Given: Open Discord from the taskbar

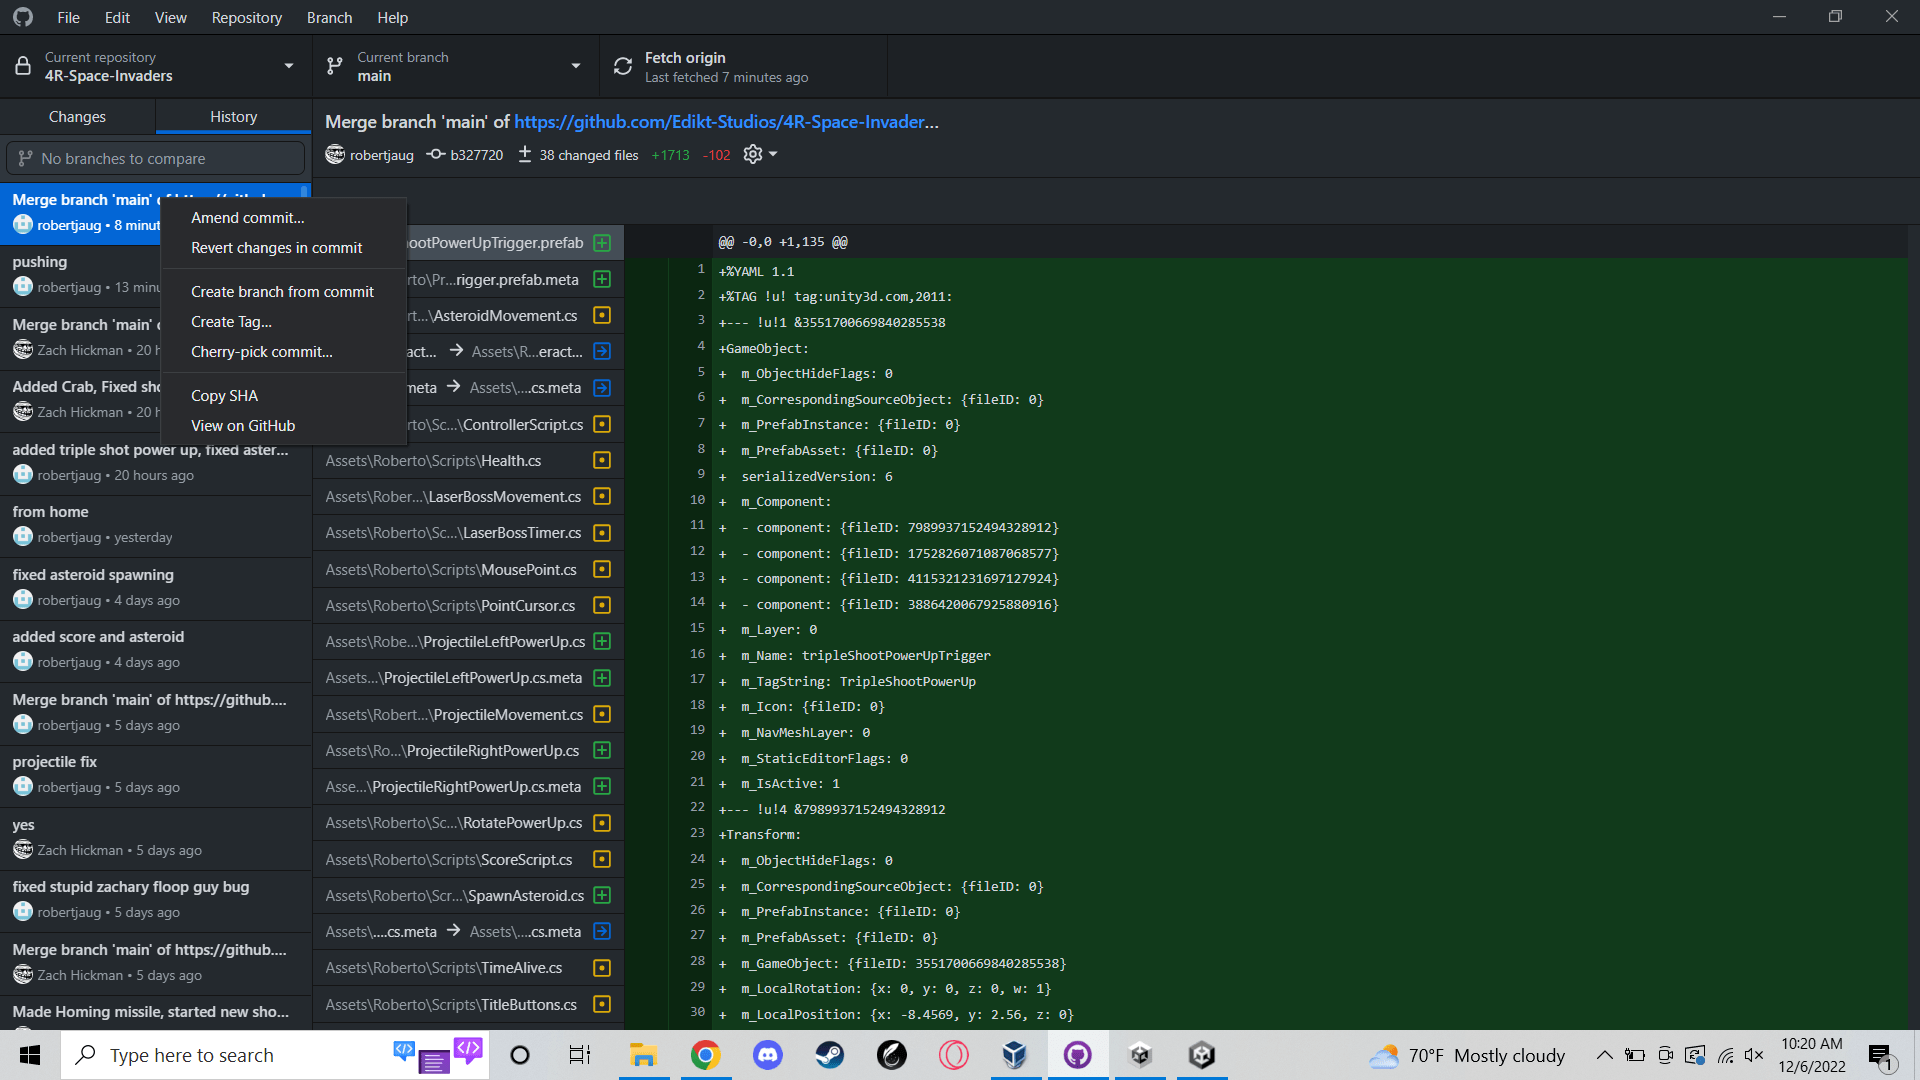Looking at the screenshot, I should coord(767,1055).
